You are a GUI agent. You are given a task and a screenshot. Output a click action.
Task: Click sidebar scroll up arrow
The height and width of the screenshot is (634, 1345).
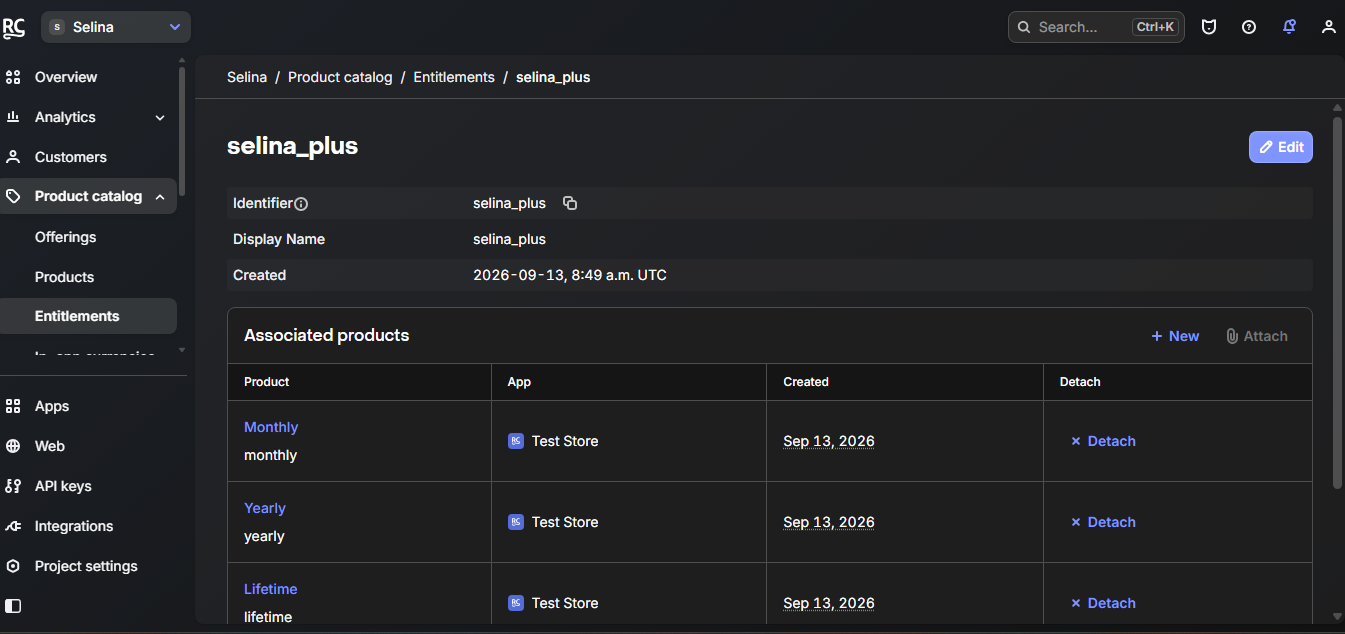[x=182, y=61]
